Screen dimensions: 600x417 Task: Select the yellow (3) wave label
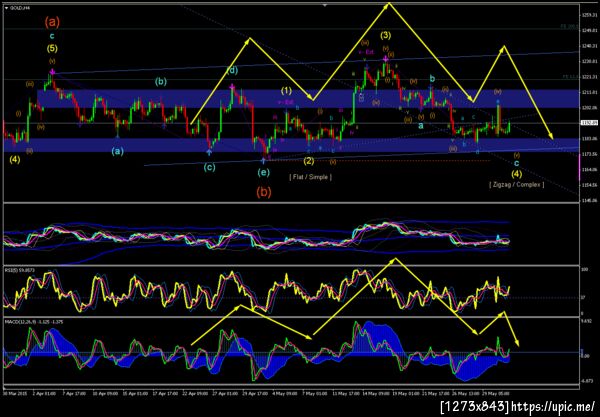coord(385,36)
